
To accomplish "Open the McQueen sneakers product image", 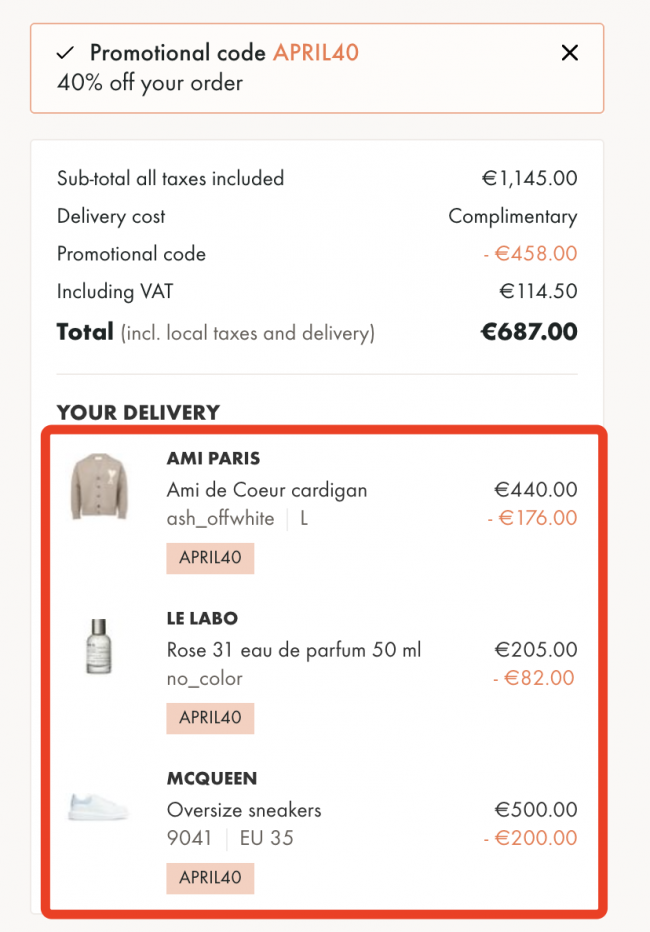I will click(x=98, y=807).
